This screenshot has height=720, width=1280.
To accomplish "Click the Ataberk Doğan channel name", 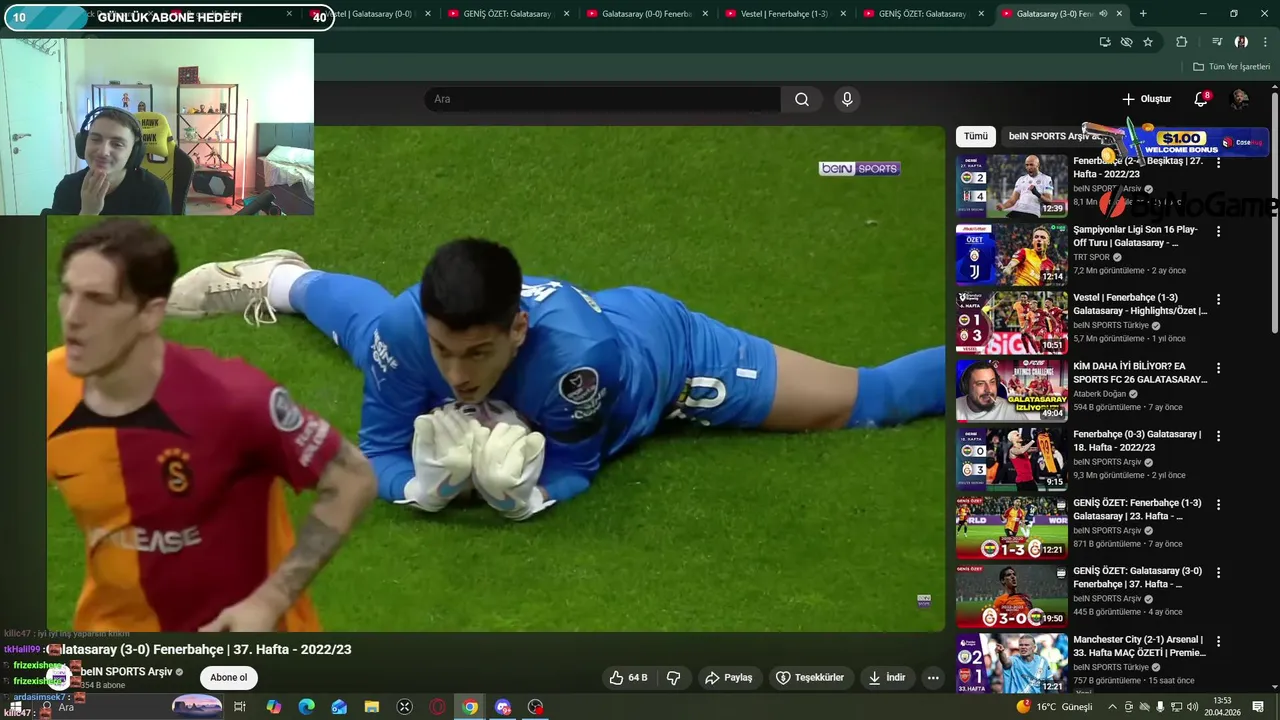I will click(1101, 394).
